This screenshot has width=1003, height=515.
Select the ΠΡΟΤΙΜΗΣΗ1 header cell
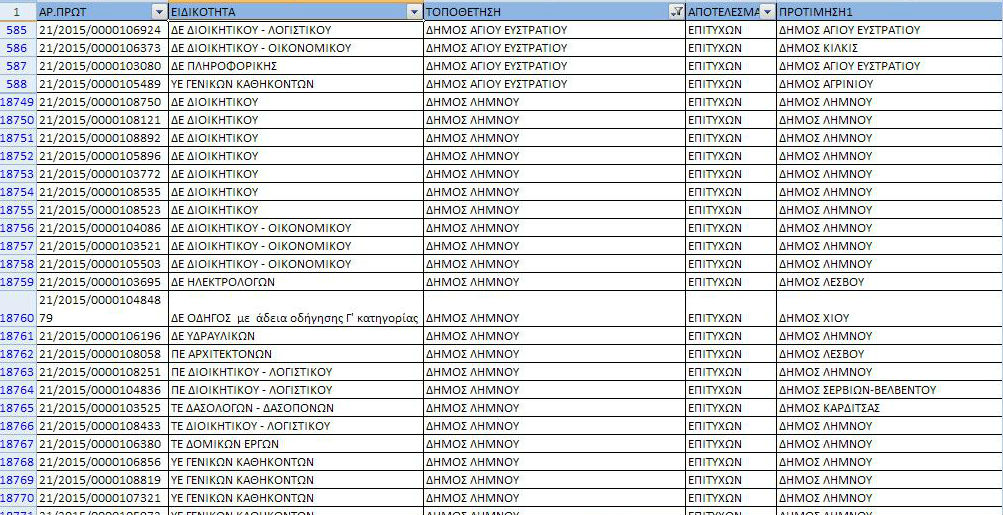888,11
